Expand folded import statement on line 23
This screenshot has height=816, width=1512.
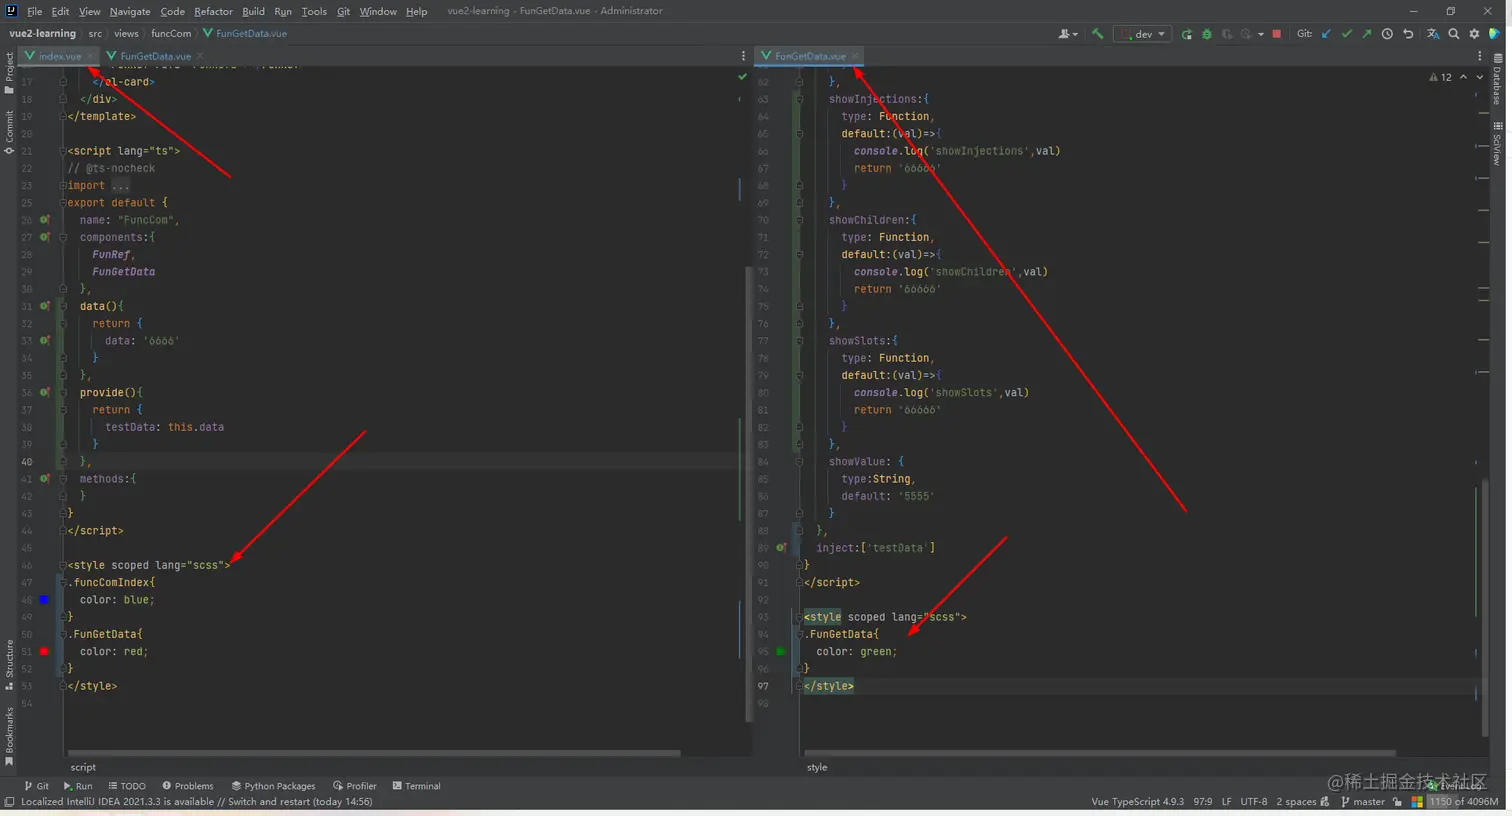click(62, 186)
